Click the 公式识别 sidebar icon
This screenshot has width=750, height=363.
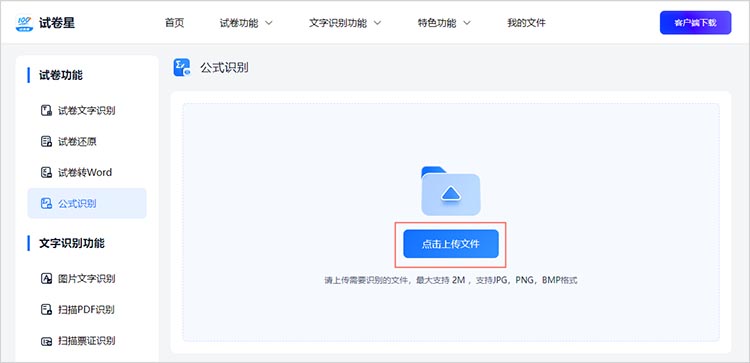point(46,203)
